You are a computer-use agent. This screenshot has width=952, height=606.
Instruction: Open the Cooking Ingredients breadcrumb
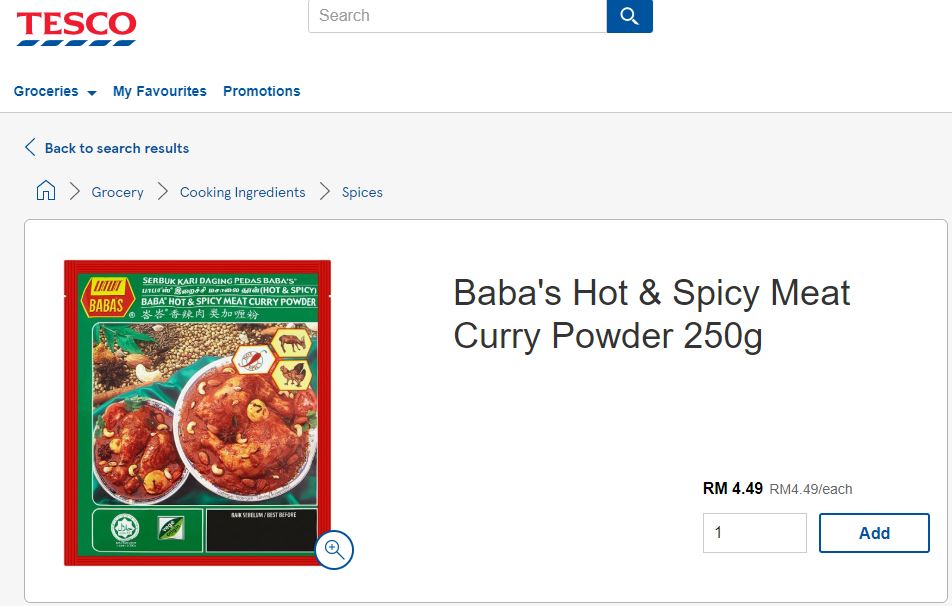click(242, 192)
